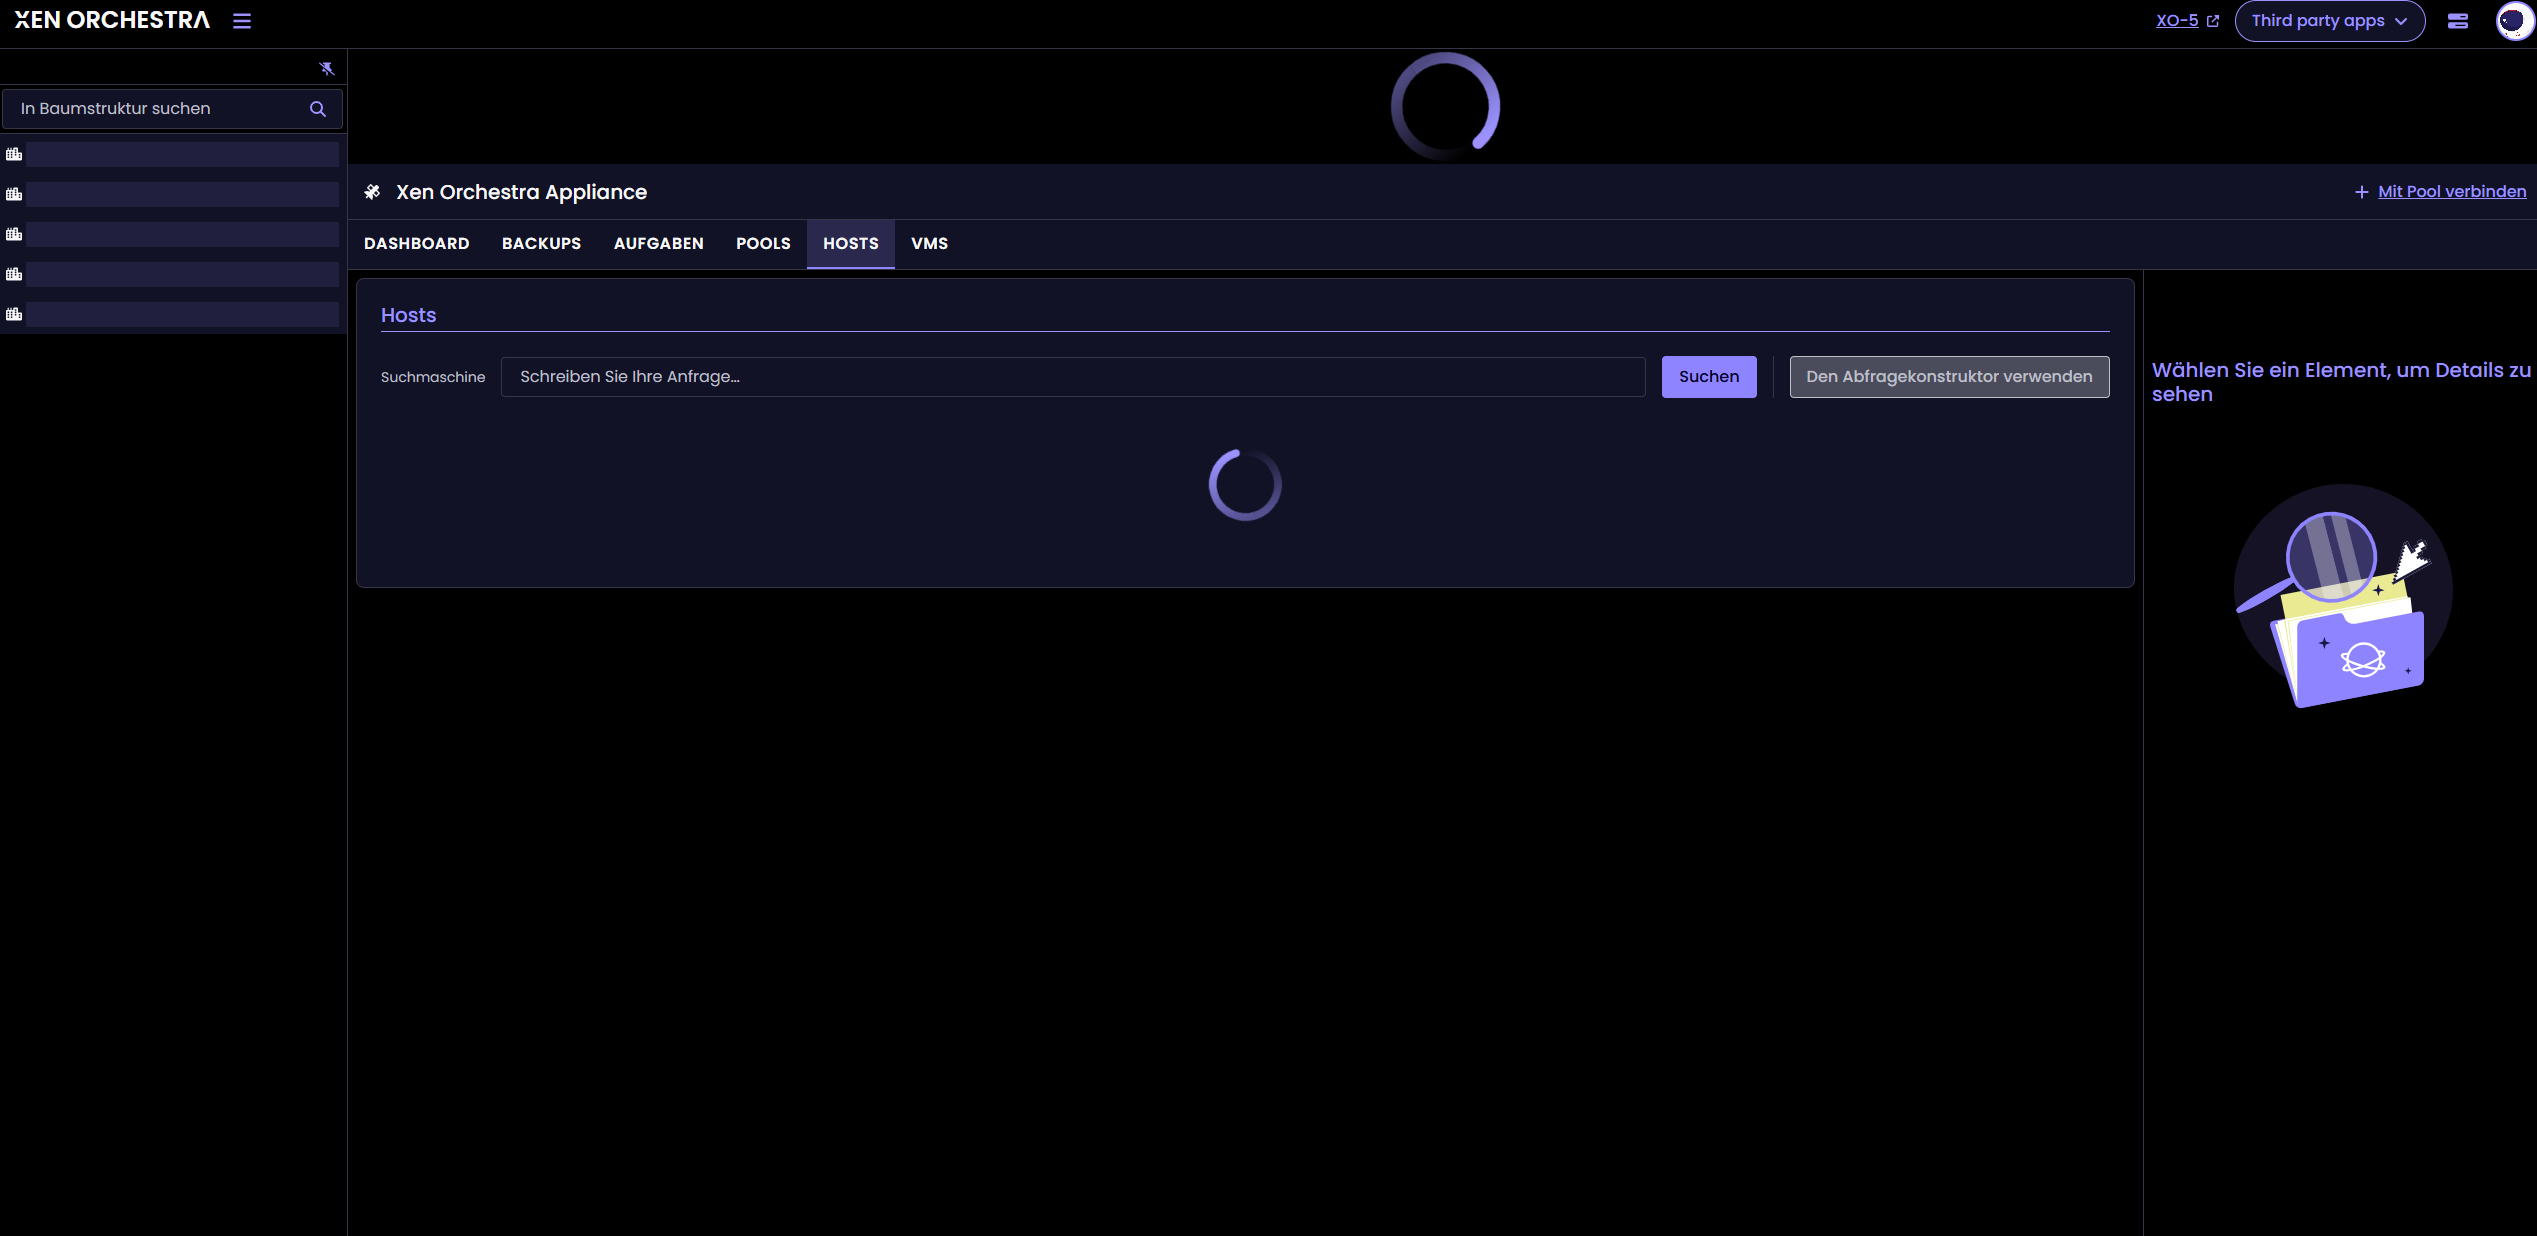Click the first pool icon in sidebar

14,154
